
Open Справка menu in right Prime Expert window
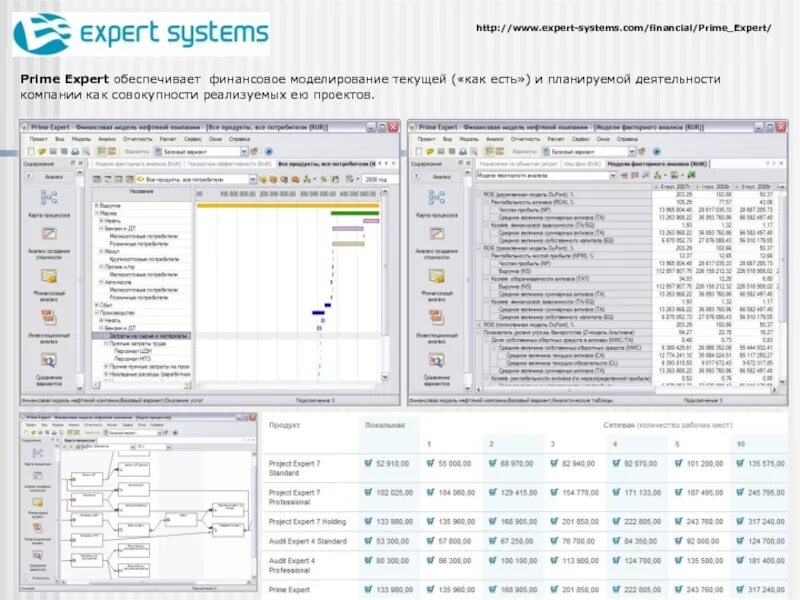(x=627, y=139)
